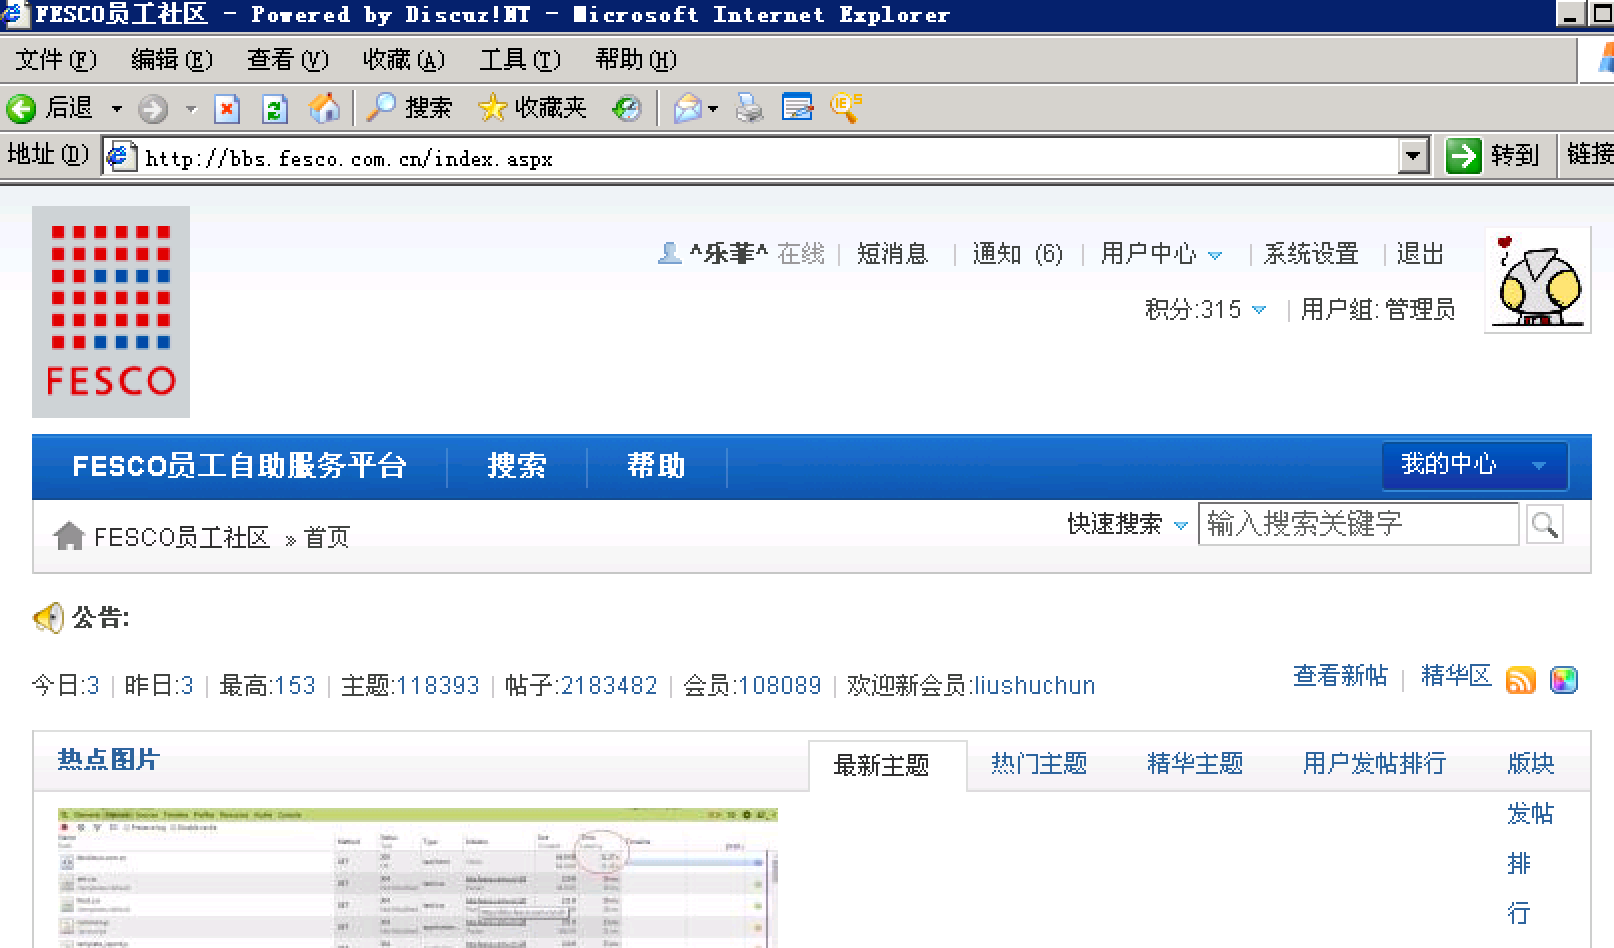Expand the 快速搜索 type dropdown
Screen dimensions: 1614x948
(x=1180, y=525)
